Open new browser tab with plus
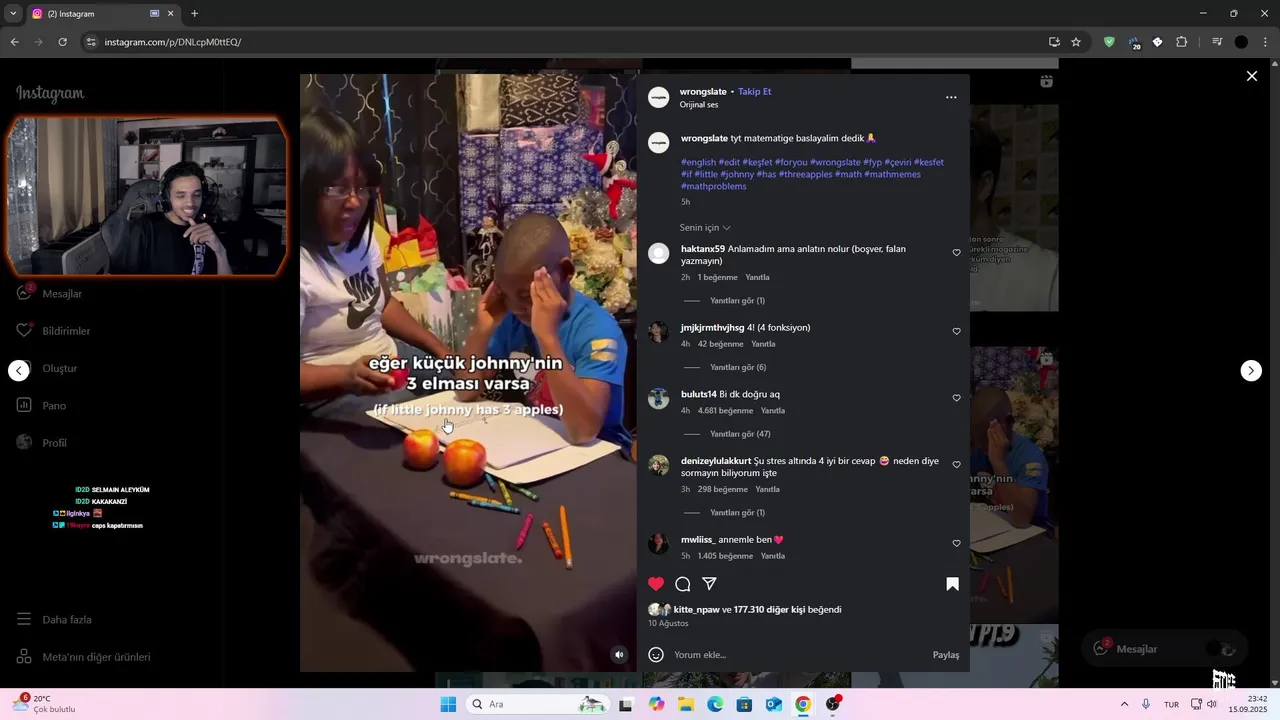The image size is (1280, 720). (195, 14)
